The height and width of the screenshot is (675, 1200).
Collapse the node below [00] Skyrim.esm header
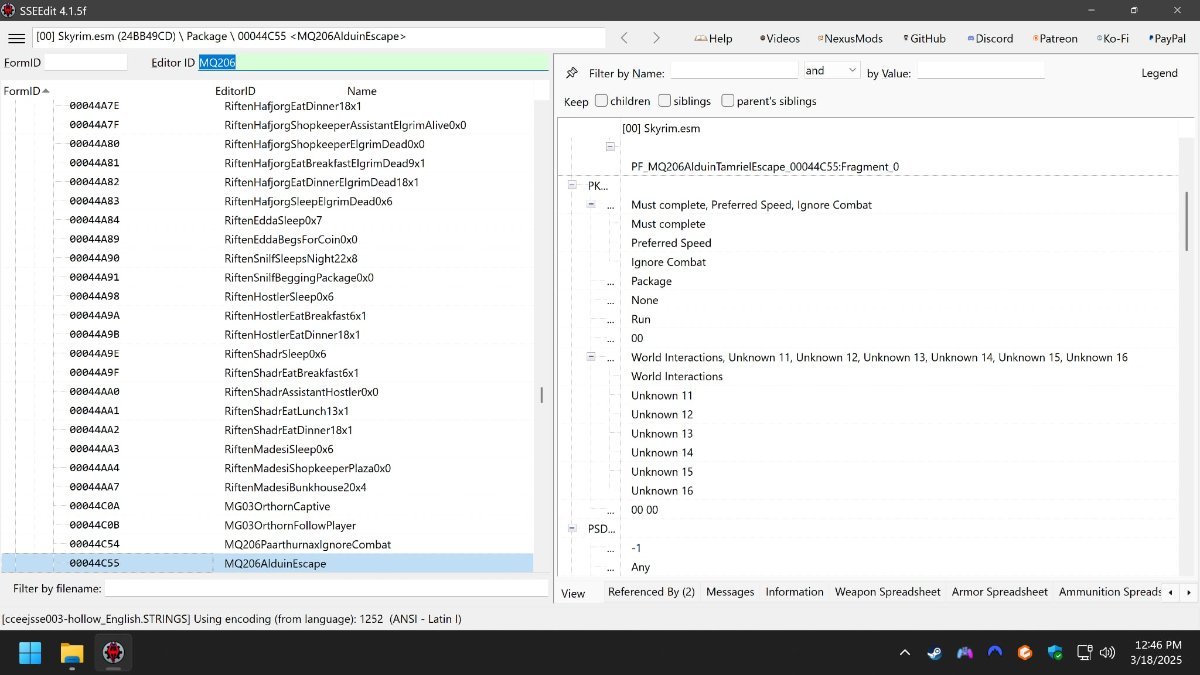(x=610, y=147)
